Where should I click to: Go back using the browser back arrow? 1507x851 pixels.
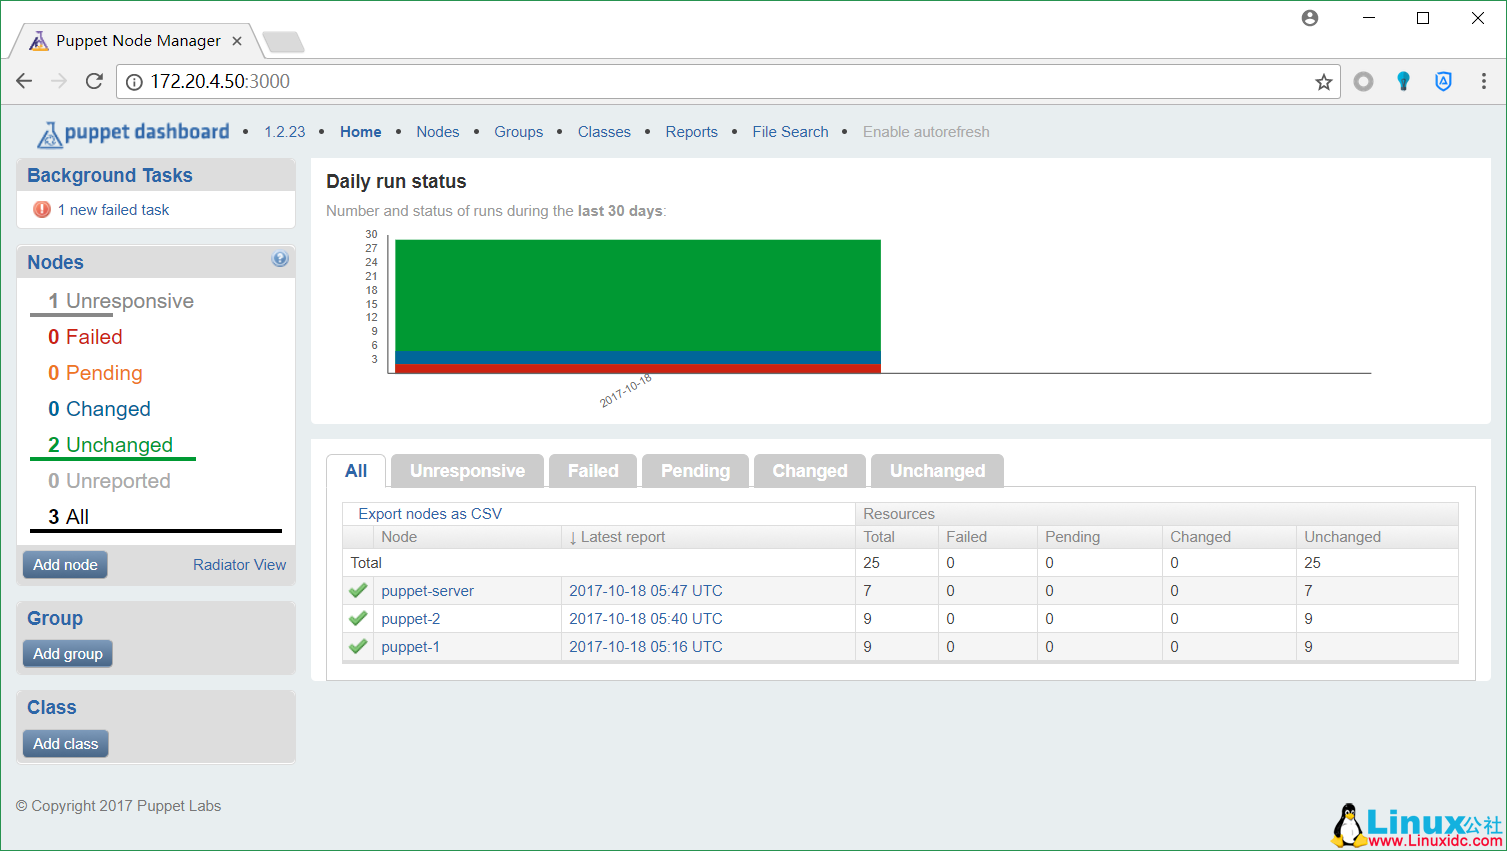click(x=25, y=82)
